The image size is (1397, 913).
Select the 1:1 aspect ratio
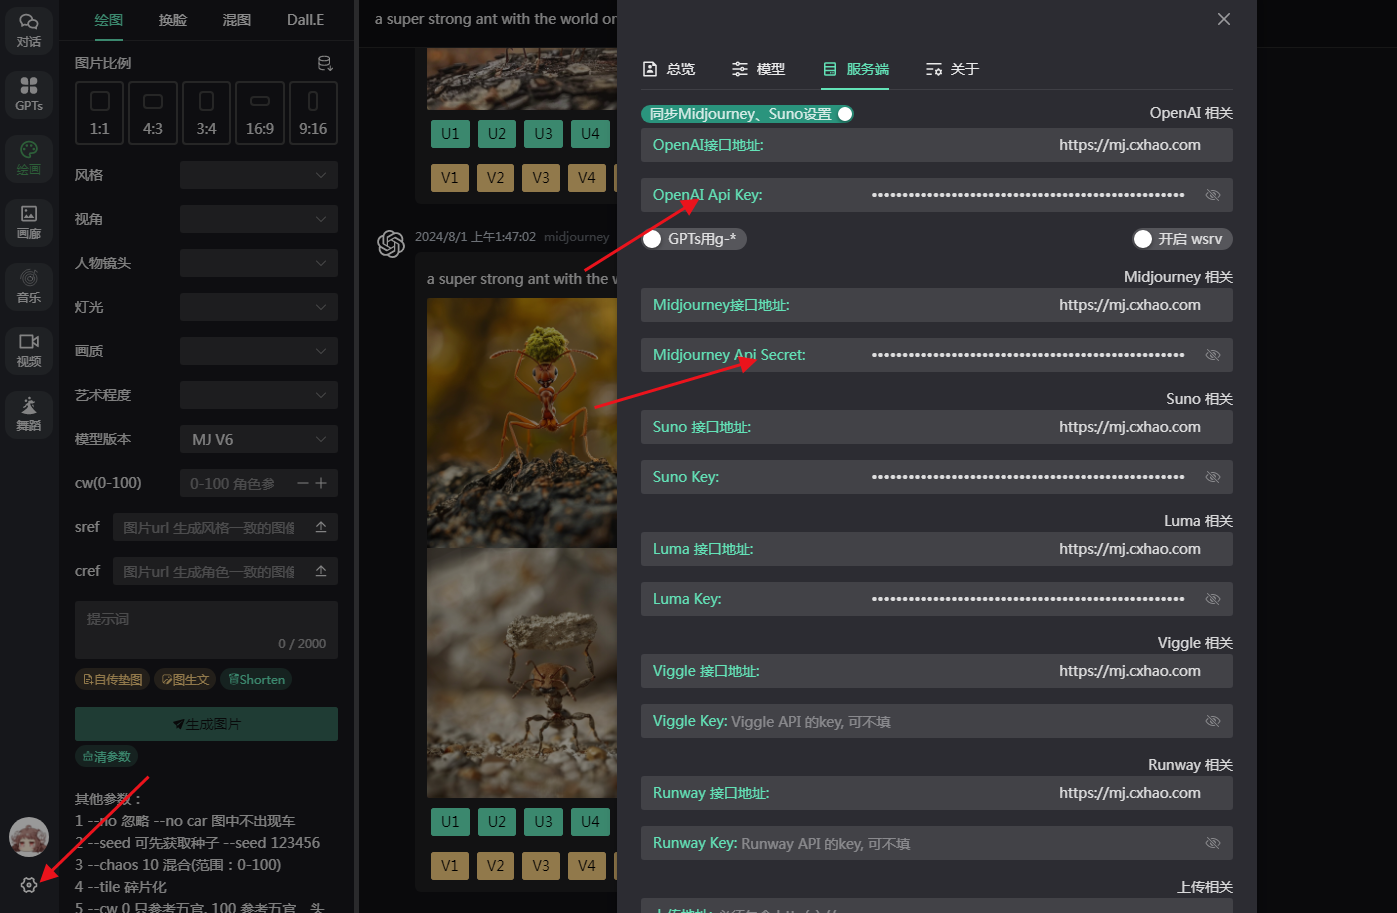click(100, 113)
